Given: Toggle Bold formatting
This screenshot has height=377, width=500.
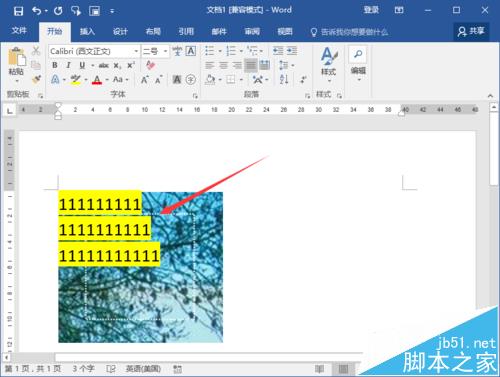Looking at the screenshot, I should coord(55,65).
